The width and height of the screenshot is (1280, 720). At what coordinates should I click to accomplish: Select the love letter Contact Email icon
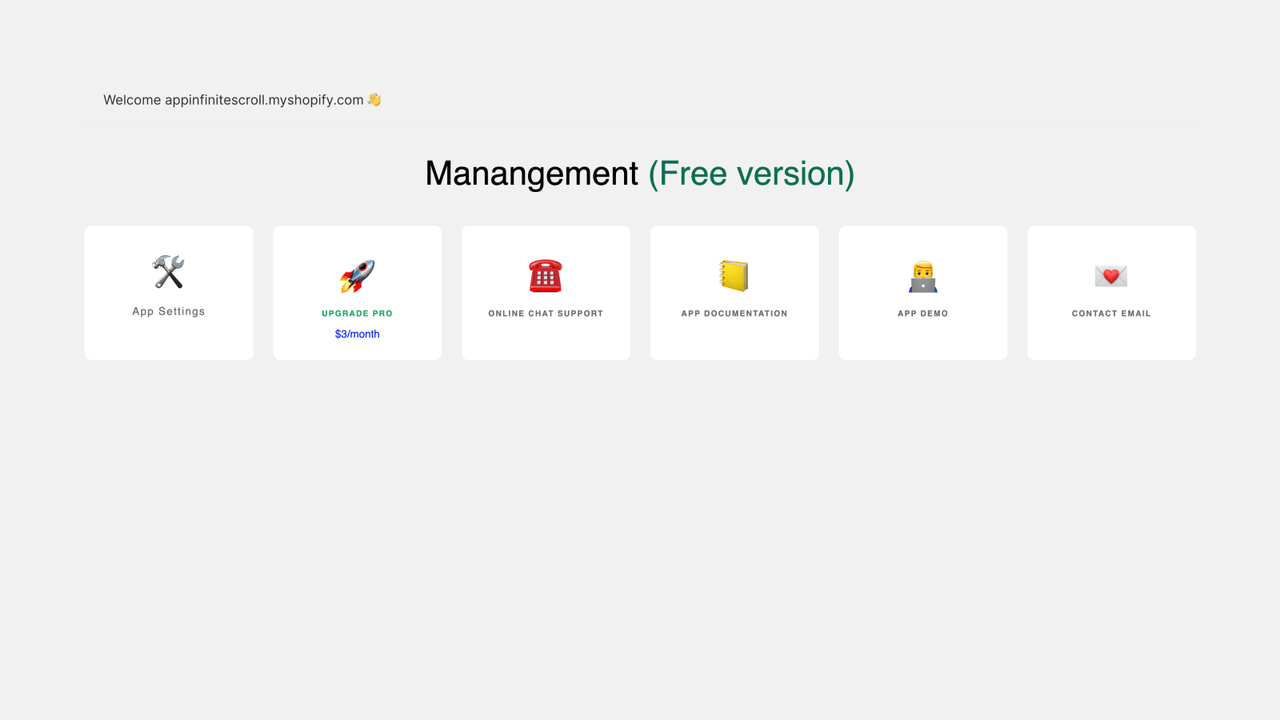click(x=1111, y=275)
